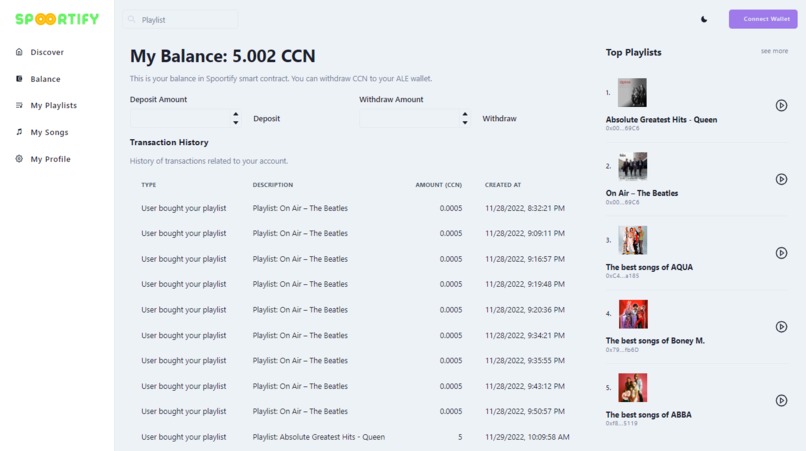Select transaction dated 11/28/2022, 9:43:12 PM

353,386
